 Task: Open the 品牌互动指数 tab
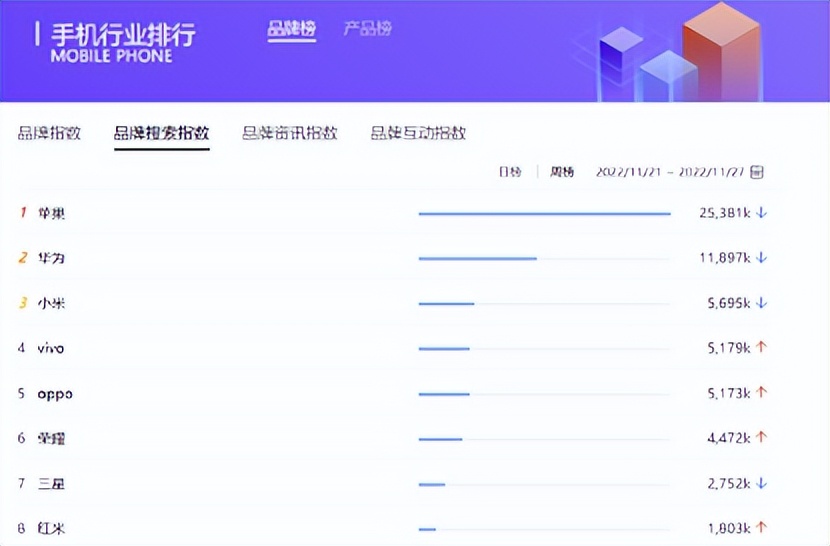(x=418, y=132)
